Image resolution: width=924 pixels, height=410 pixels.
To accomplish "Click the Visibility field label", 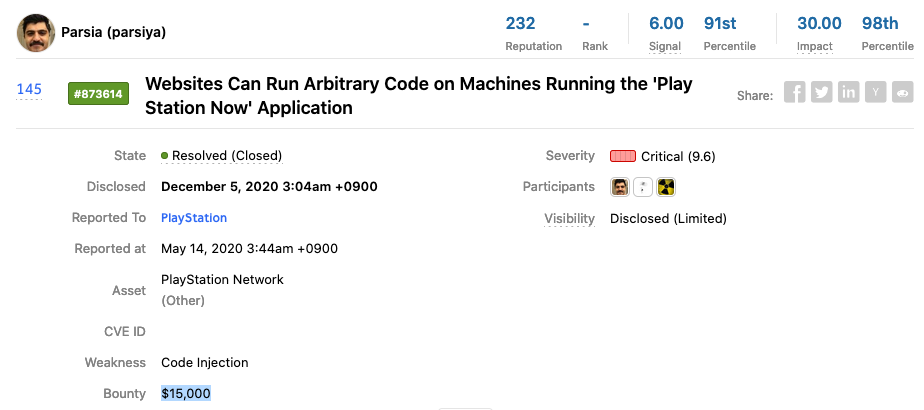I will tap(569, 219).
